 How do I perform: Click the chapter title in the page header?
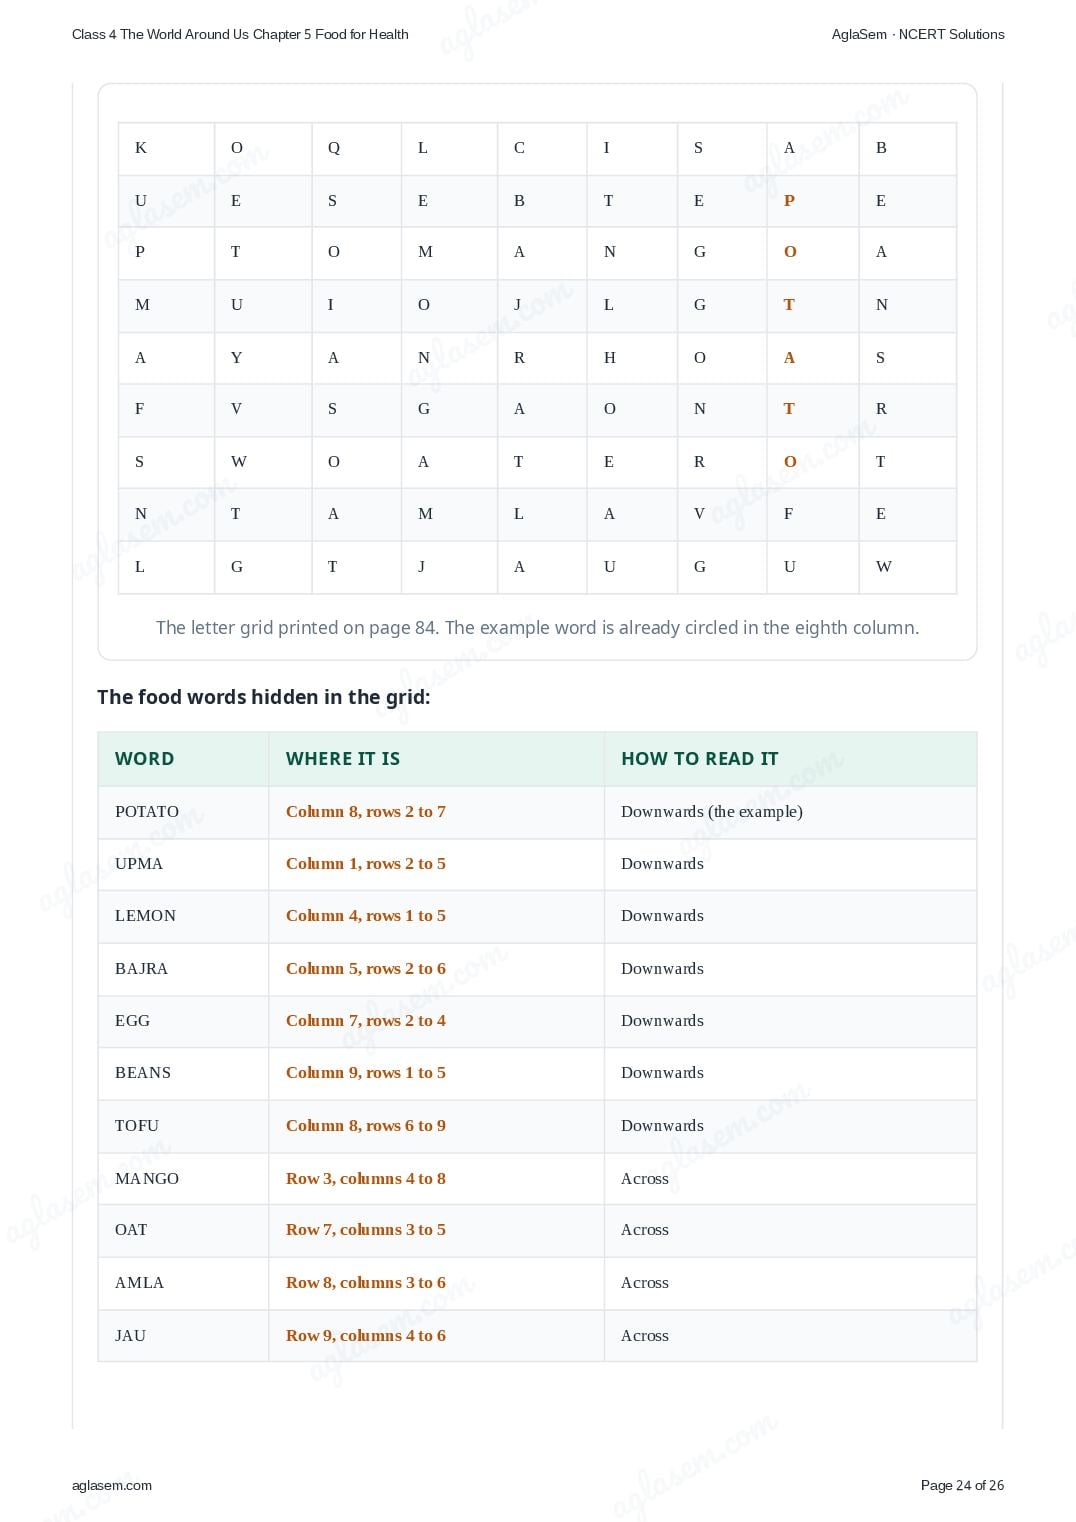click(240, 34)
